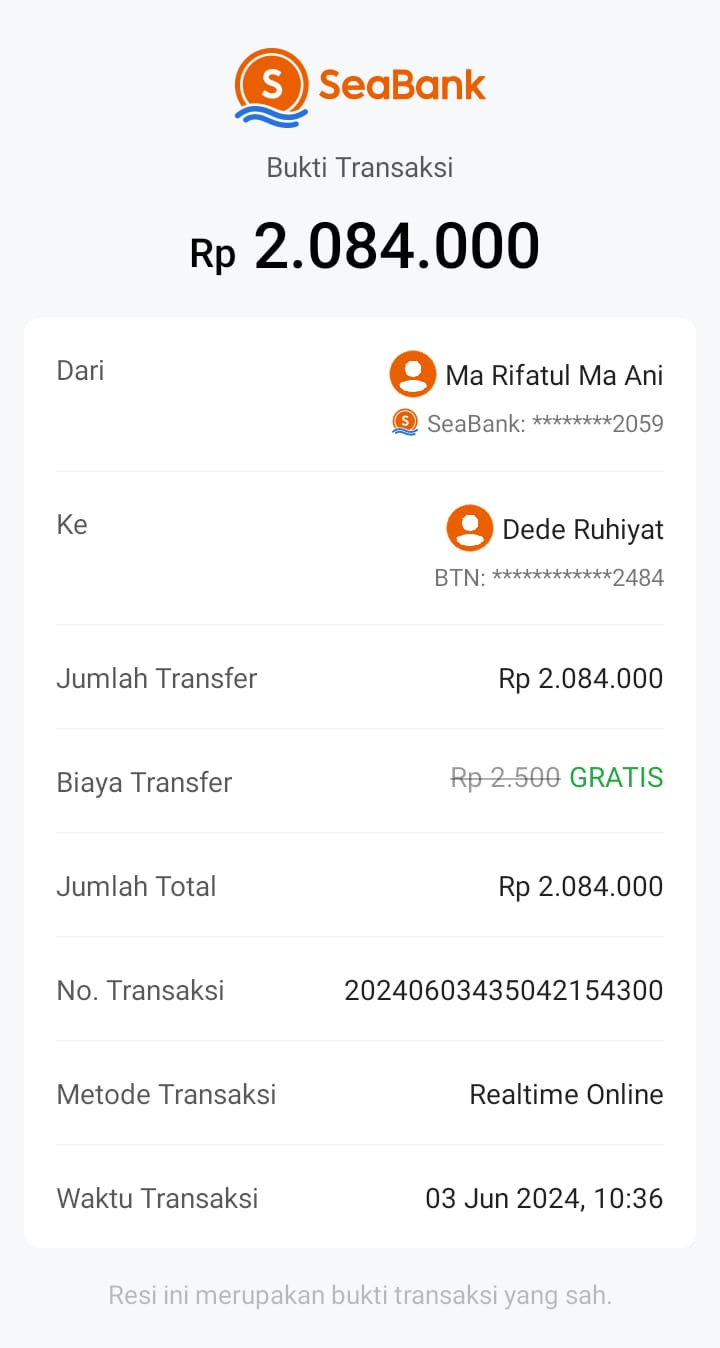
Task: Select the Bukti Transaksi heading
Action: (x=360, y=167)
